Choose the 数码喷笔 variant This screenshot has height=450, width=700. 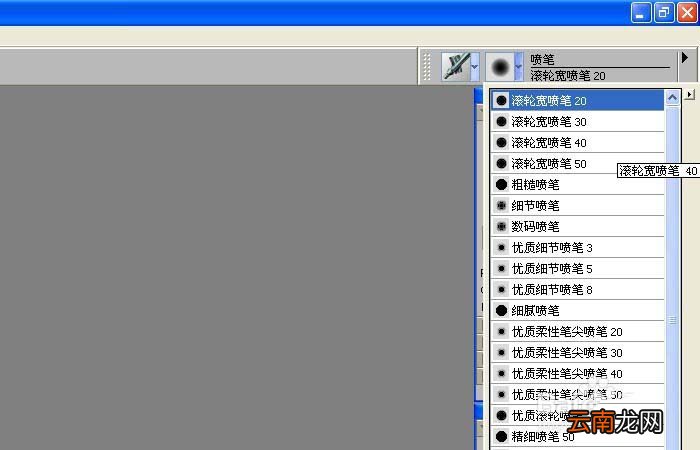coord(577,226)
